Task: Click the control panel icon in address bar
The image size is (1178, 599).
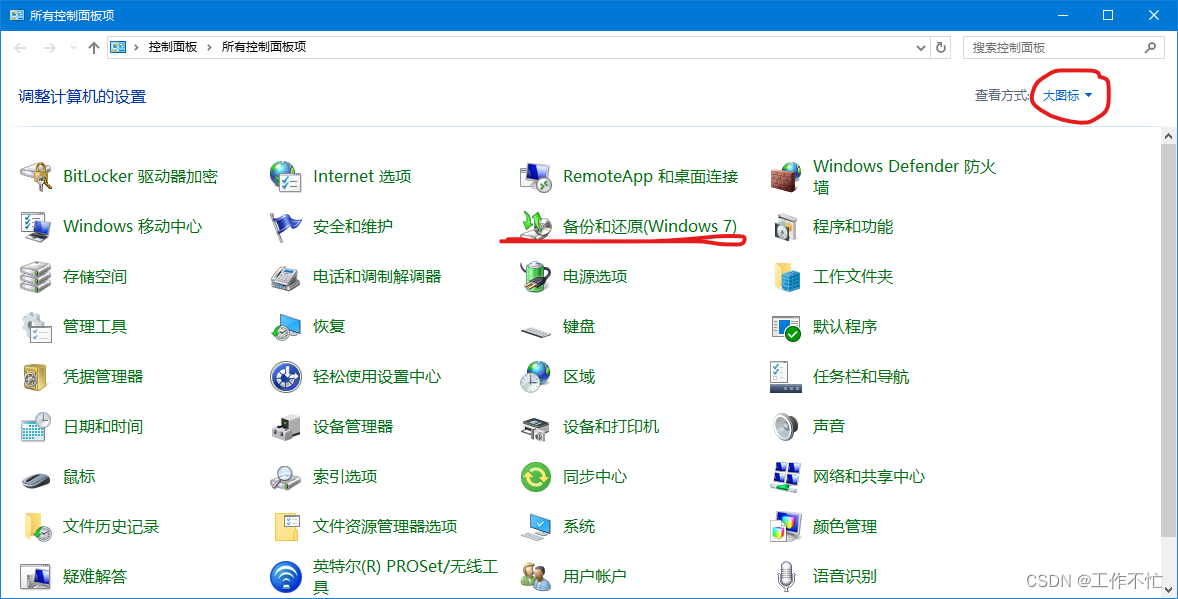Action: [x=118, y=47]
